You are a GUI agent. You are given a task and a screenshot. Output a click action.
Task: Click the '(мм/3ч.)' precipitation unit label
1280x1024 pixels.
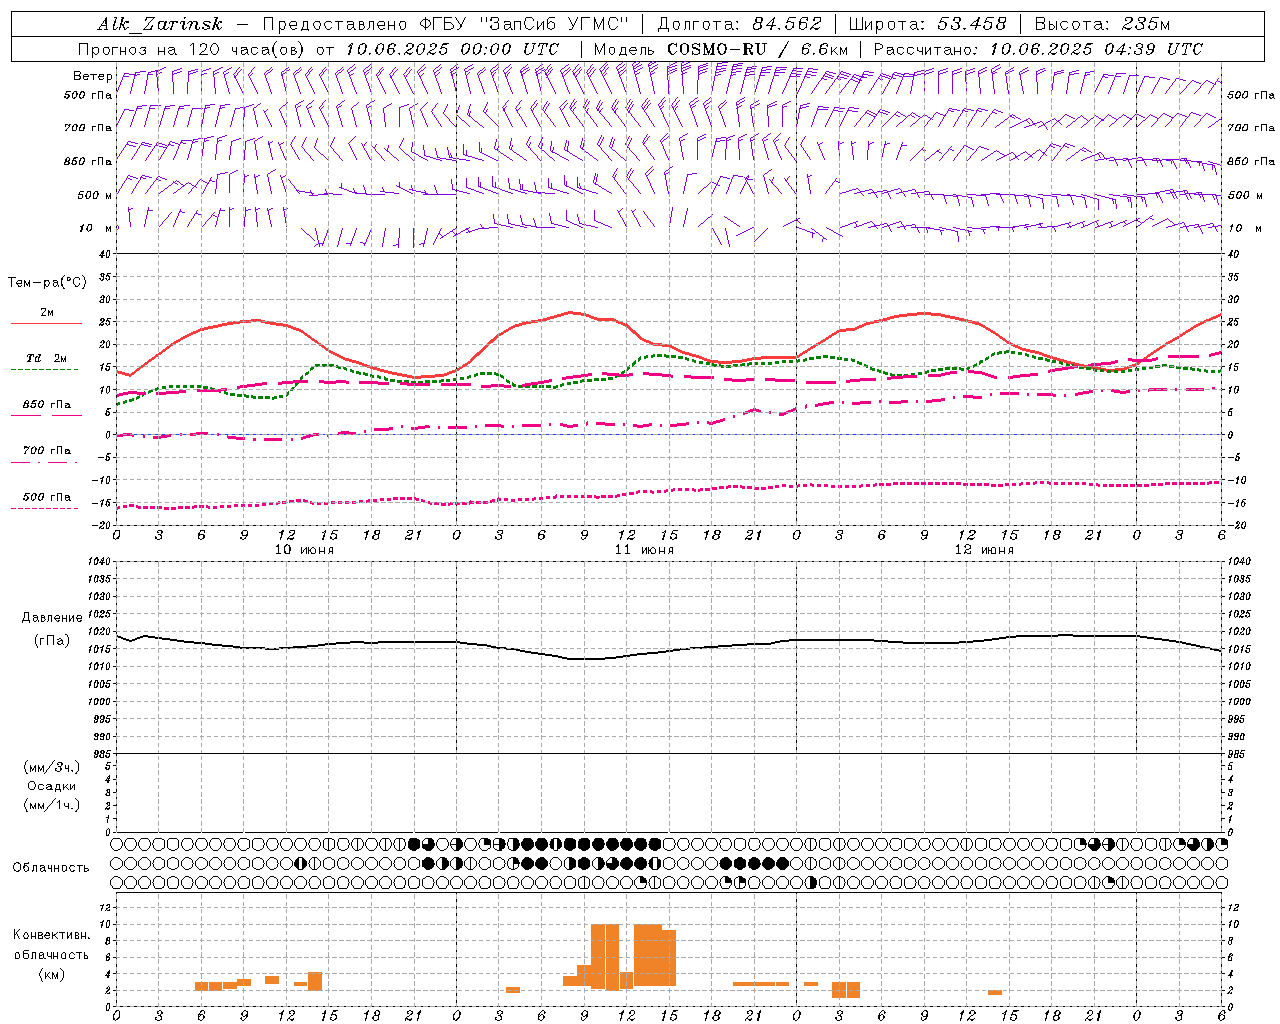tap(52, 767)
